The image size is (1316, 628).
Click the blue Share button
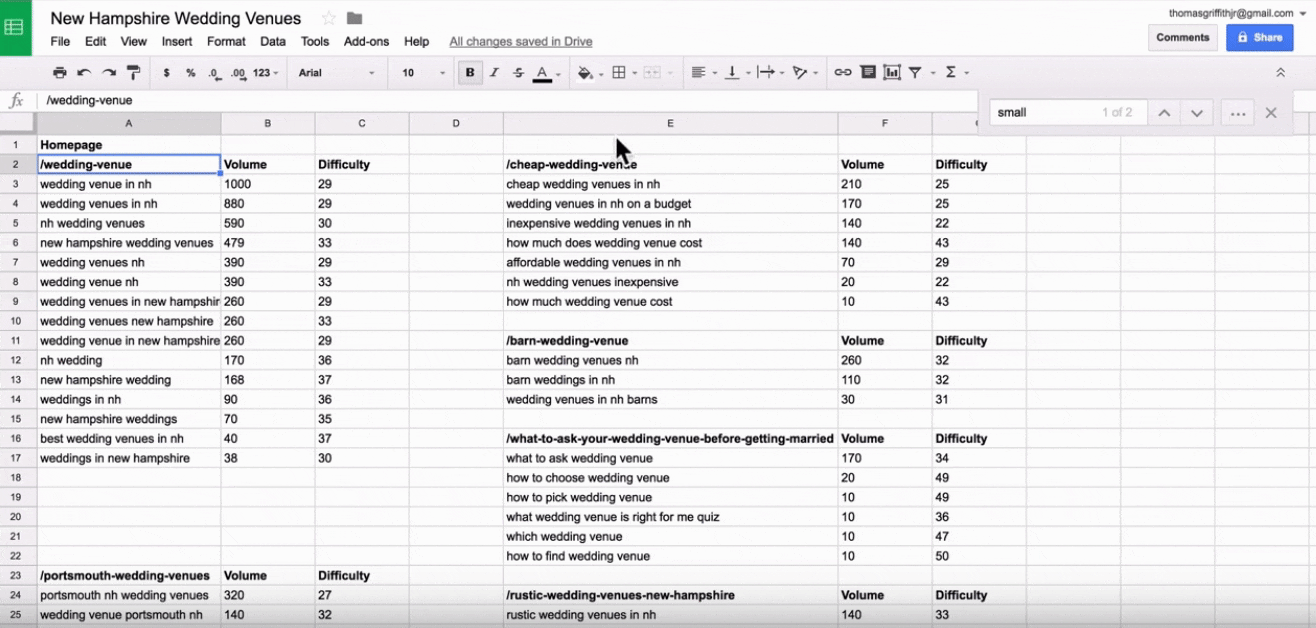pyautogui.click(x=1259, y=37)
